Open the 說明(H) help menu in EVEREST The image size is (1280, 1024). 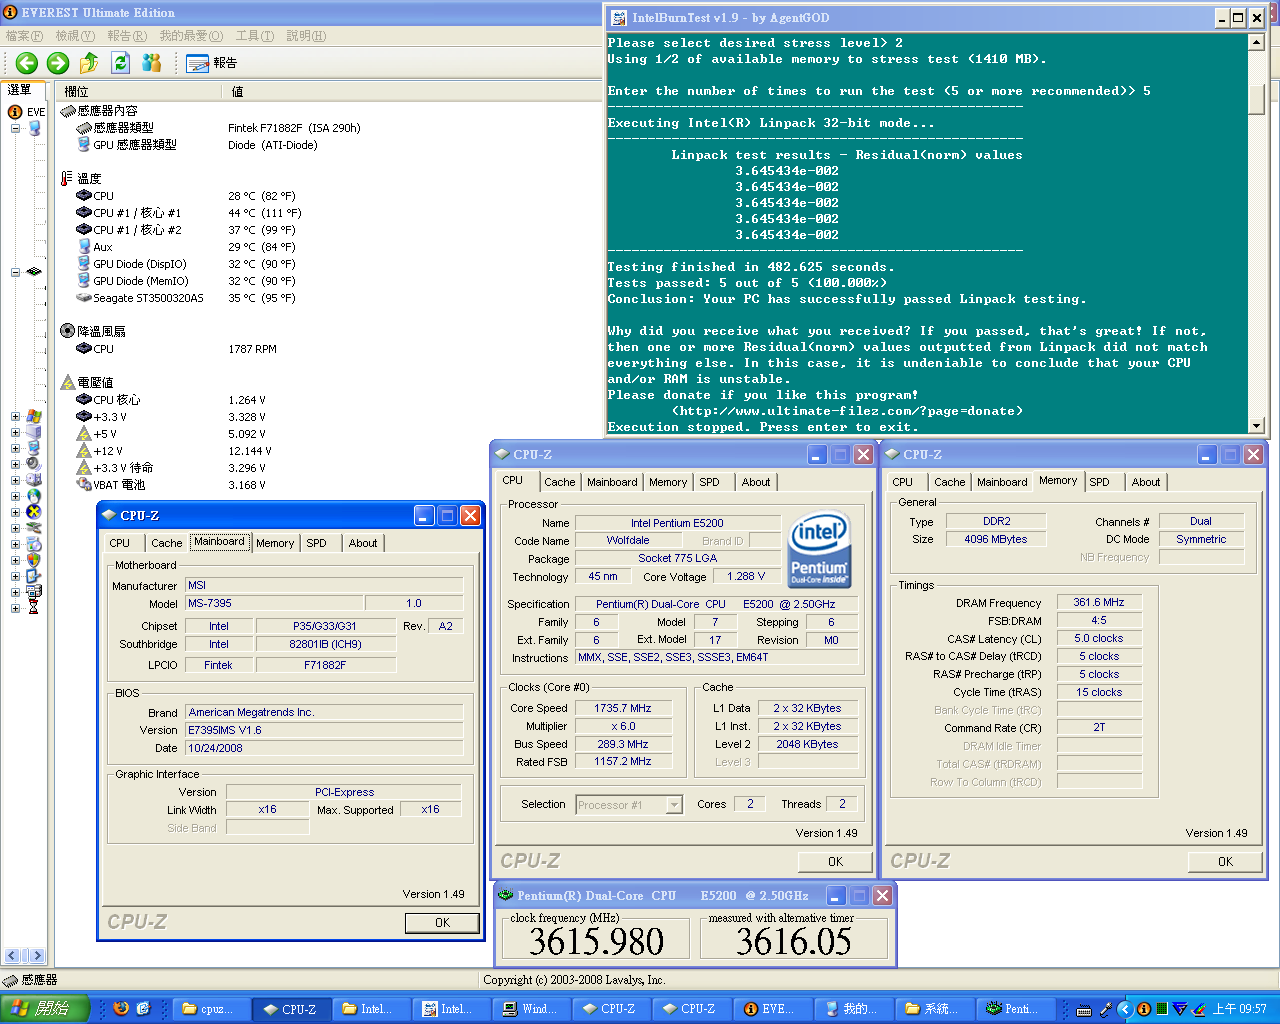pyautogui.click(x=306, y=36)
